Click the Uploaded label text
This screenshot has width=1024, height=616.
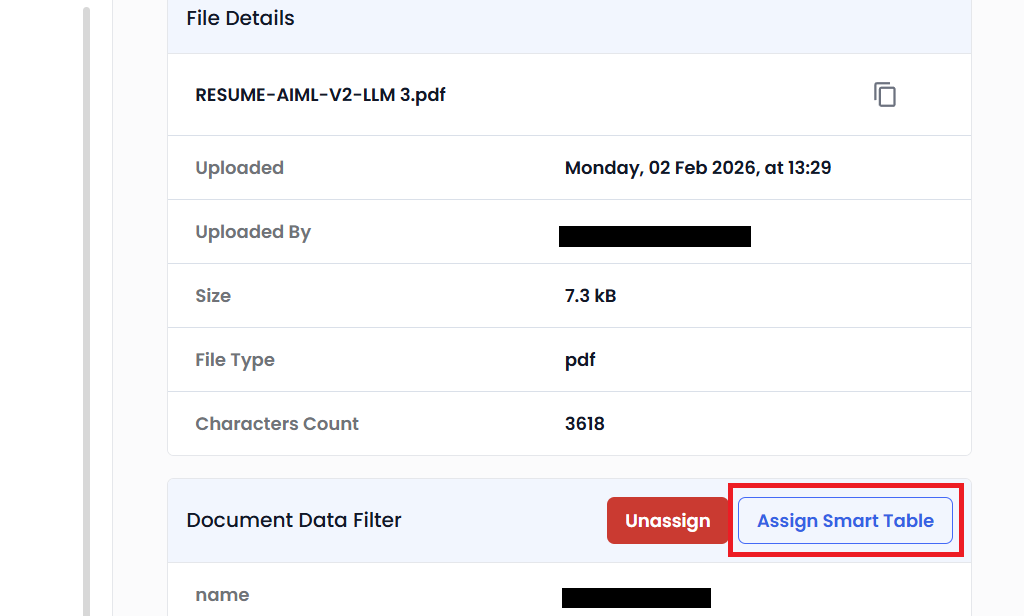(240, 167)
